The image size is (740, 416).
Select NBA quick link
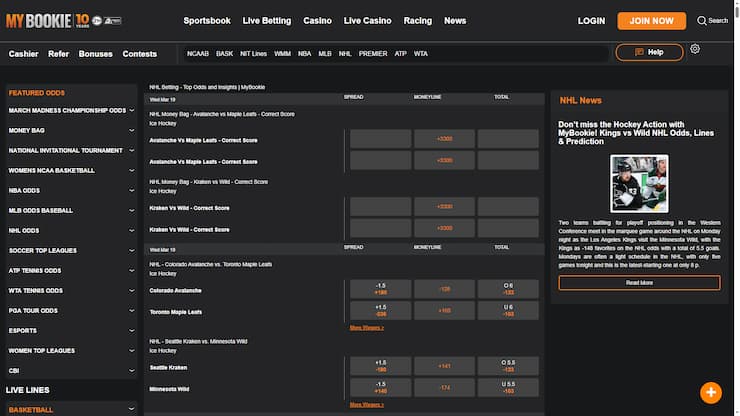click(304, 54)
